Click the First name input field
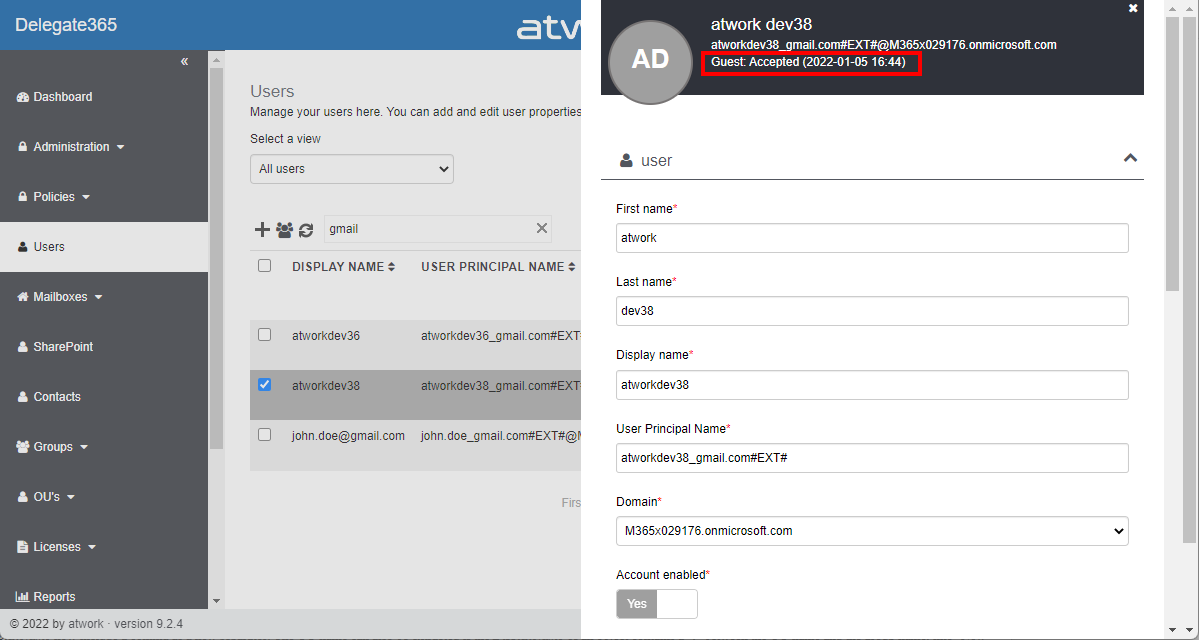Image resolution: width=1199 pixels, height=640 pixels. coord(871,238)
